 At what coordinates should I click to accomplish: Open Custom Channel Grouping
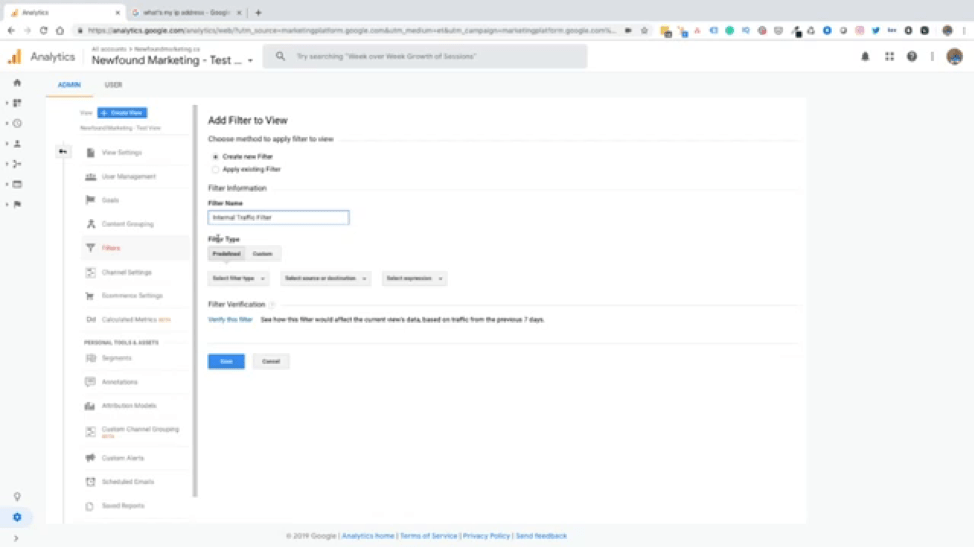(x=140, y=431)
